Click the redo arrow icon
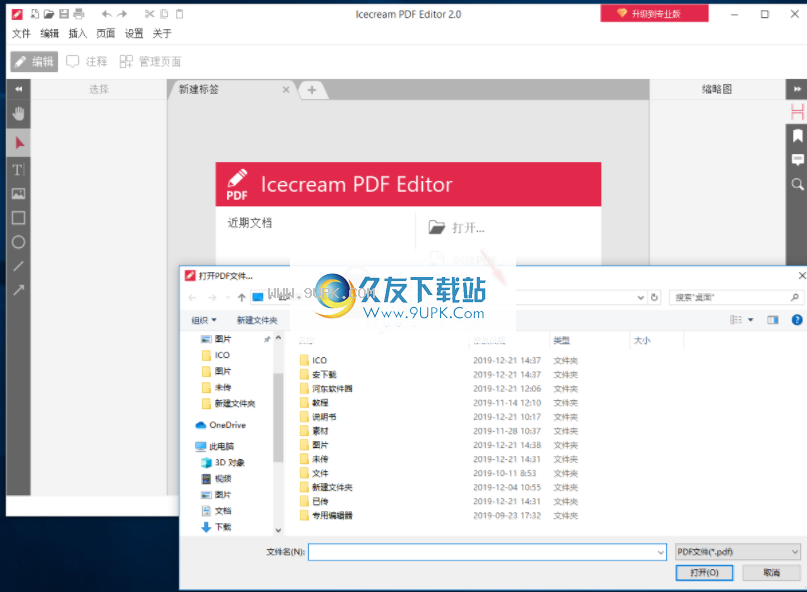Viewport: 807px width, 592px height. [122, 14]
